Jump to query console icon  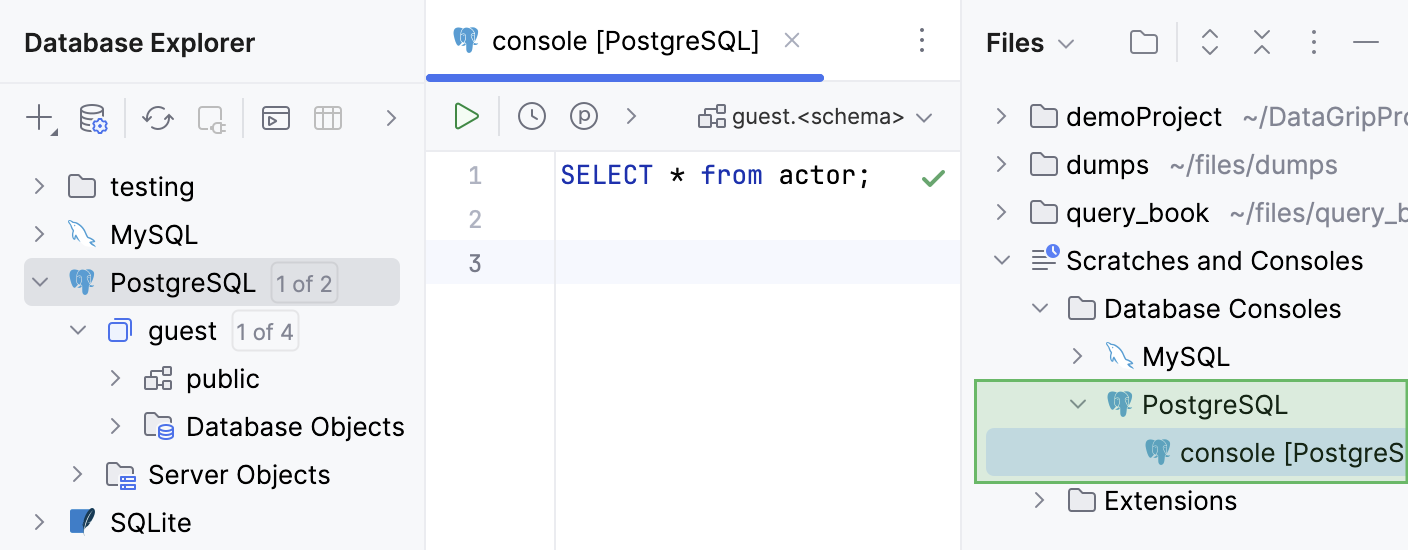(276, 119)
